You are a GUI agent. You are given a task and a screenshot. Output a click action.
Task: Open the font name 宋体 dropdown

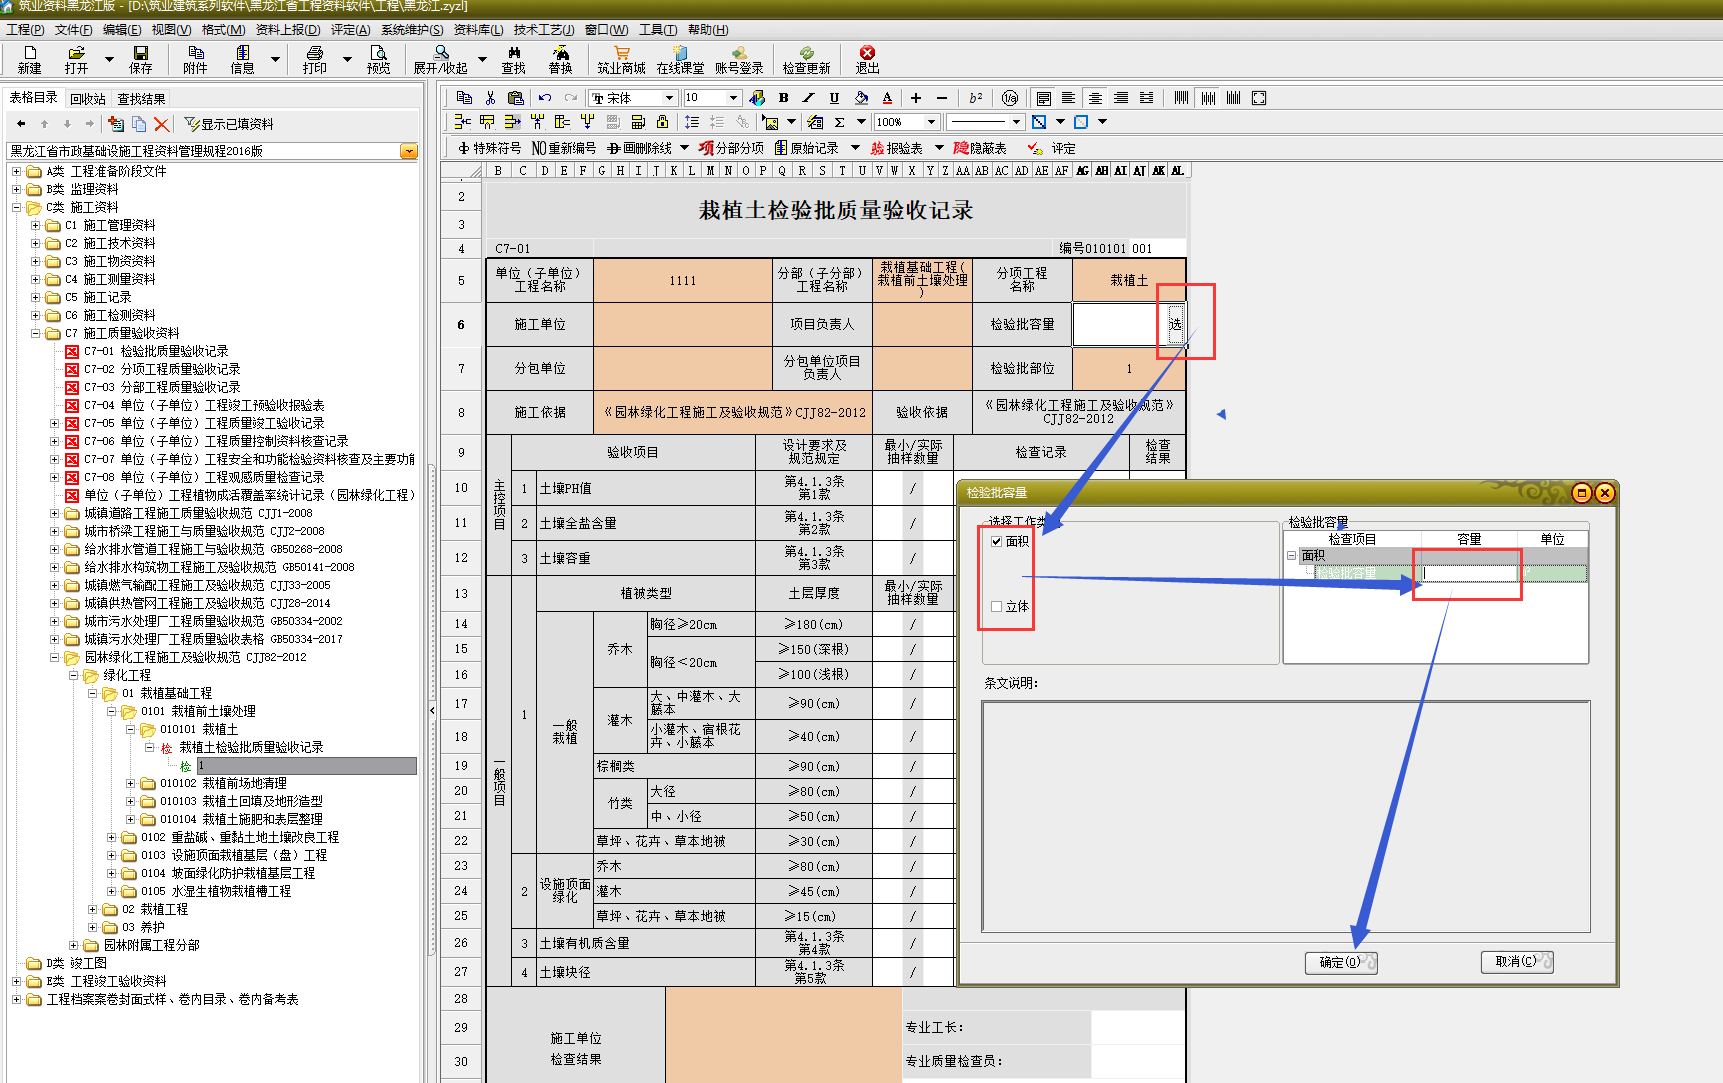(x=669, y=98)
